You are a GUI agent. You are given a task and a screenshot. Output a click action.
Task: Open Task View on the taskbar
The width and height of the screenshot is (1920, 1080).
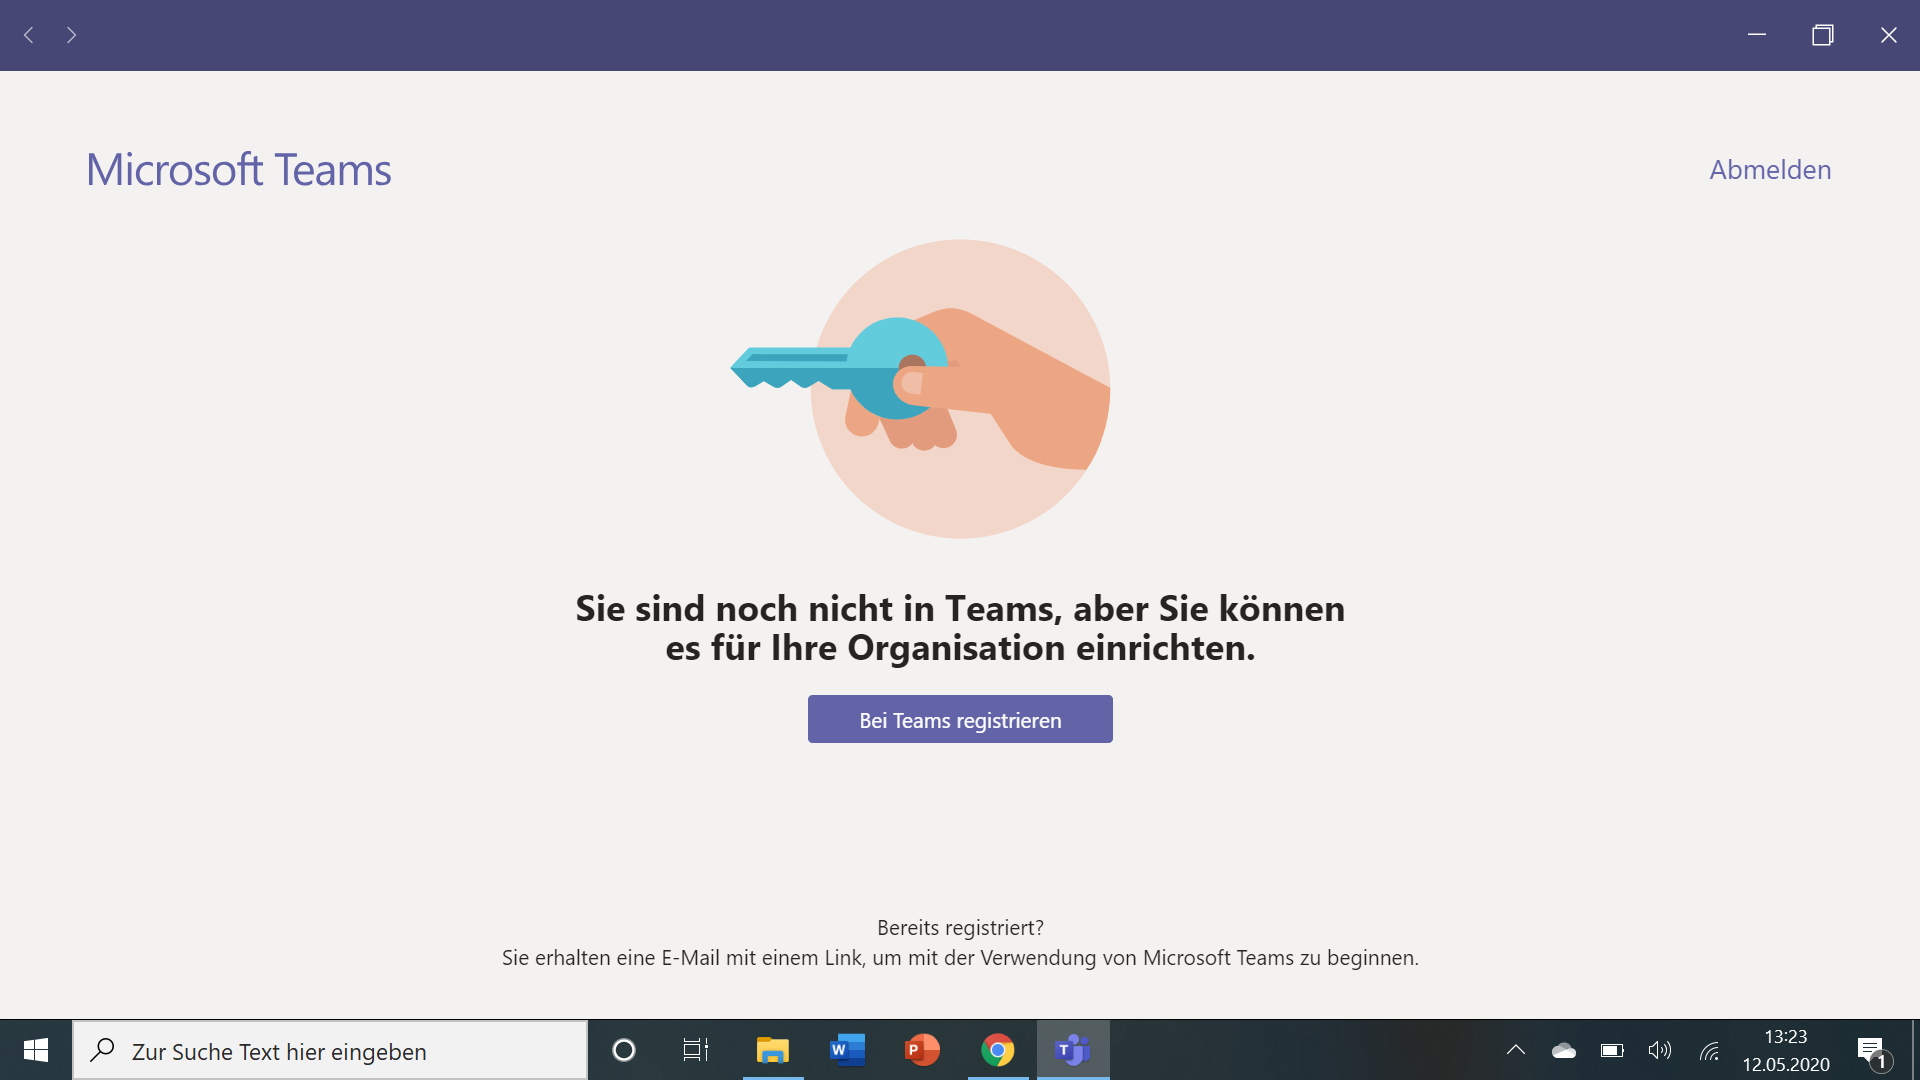(x=696, y=1050)
